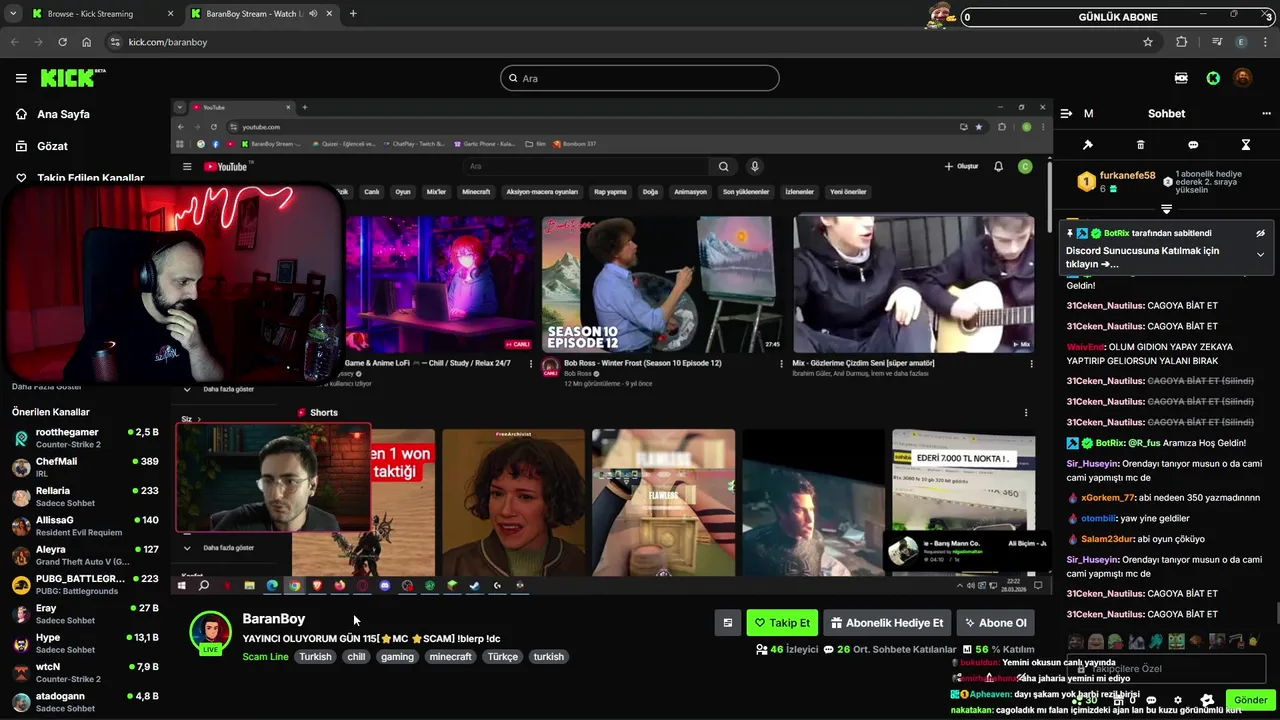Click the Bob Ross video thumbnail in stream
The width and height of the screenshot is (1280, 720).
coord(663,284)
